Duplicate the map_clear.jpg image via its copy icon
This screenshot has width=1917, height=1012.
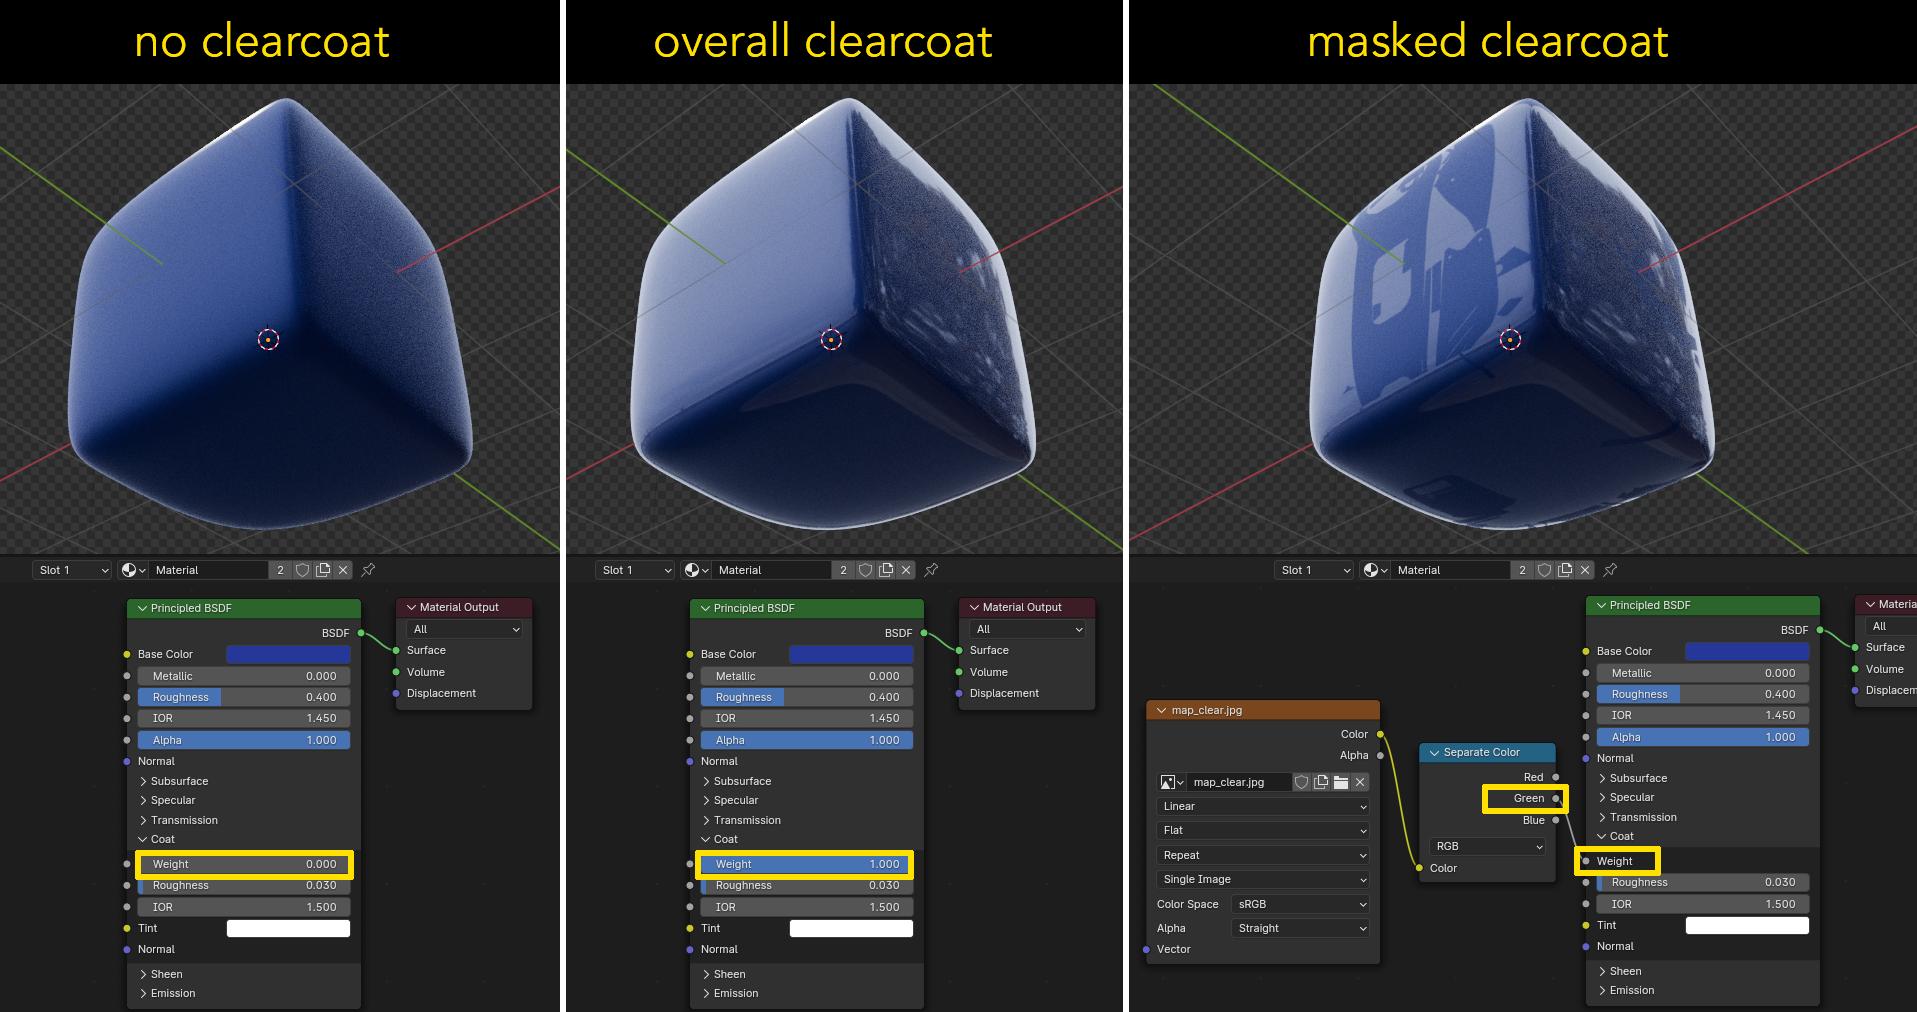(x=1320, y=782)
